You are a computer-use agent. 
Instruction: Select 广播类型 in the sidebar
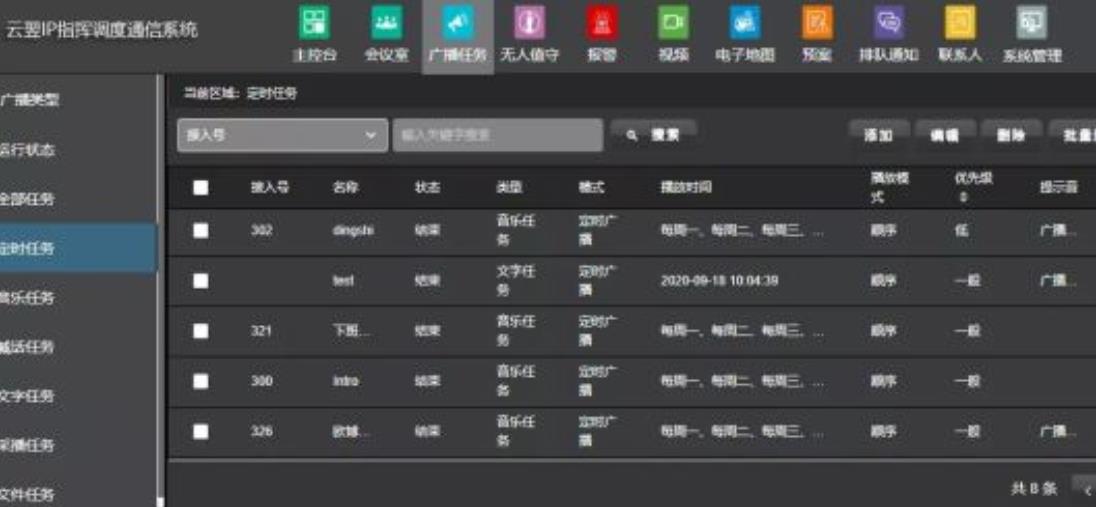29,100
